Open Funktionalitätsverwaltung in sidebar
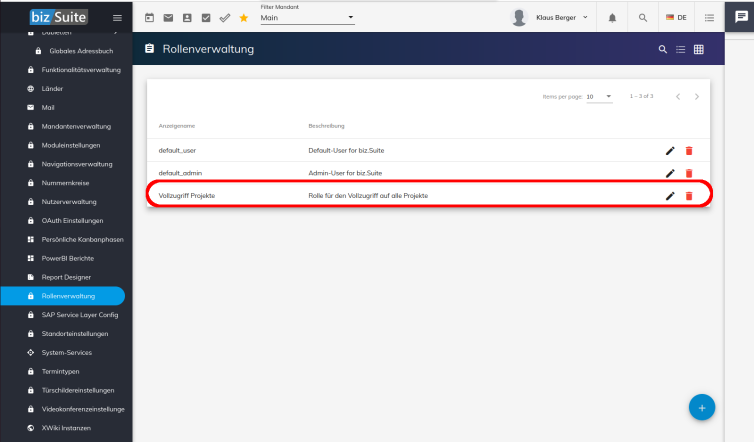The width and height of the screenshot is (754, 442). tap(81, 70)
